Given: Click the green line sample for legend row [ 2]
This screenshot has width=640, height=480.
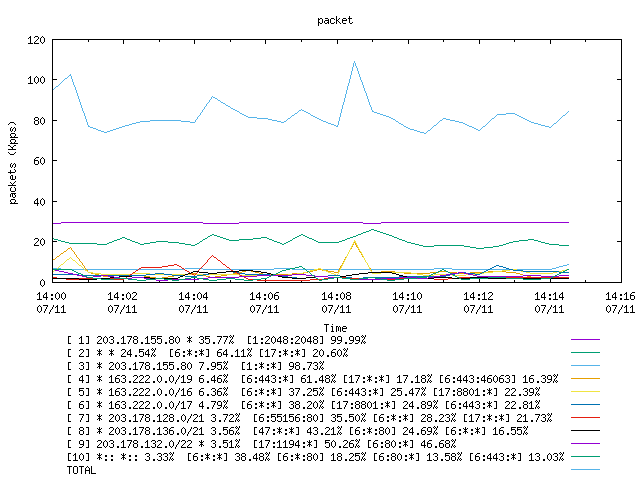Looking at the screenshot, I should [585, 353].
